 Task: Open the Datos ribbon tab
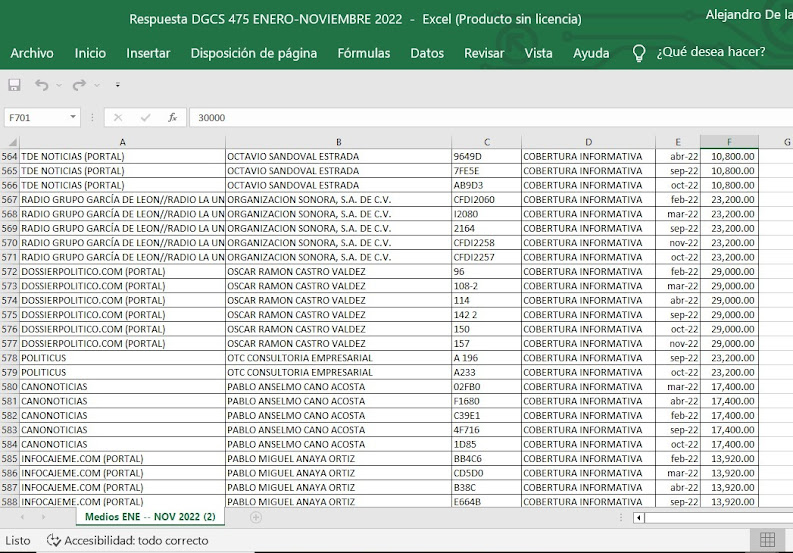427,53
